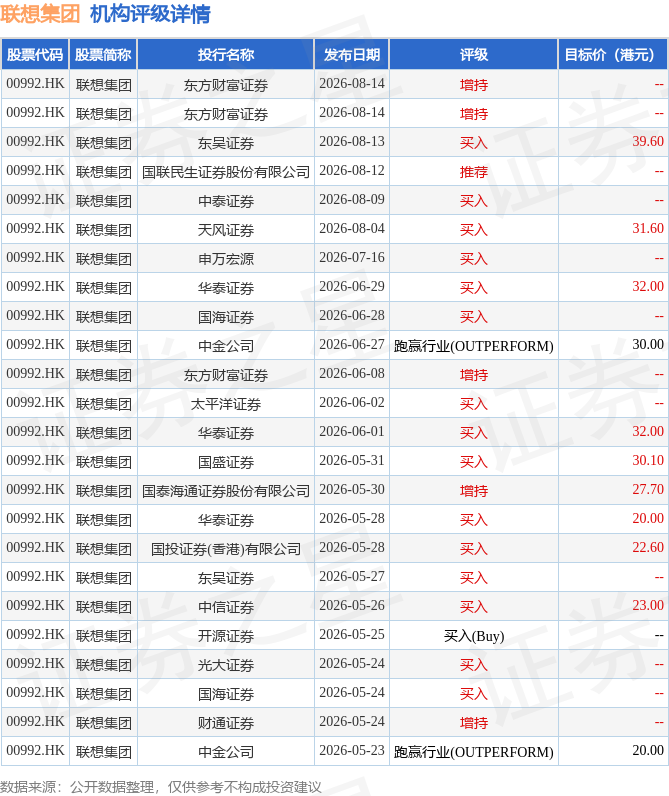Select the 推荐 rating cell
Viewport: 669px width, 796px height.
click(x=474, y=172)
